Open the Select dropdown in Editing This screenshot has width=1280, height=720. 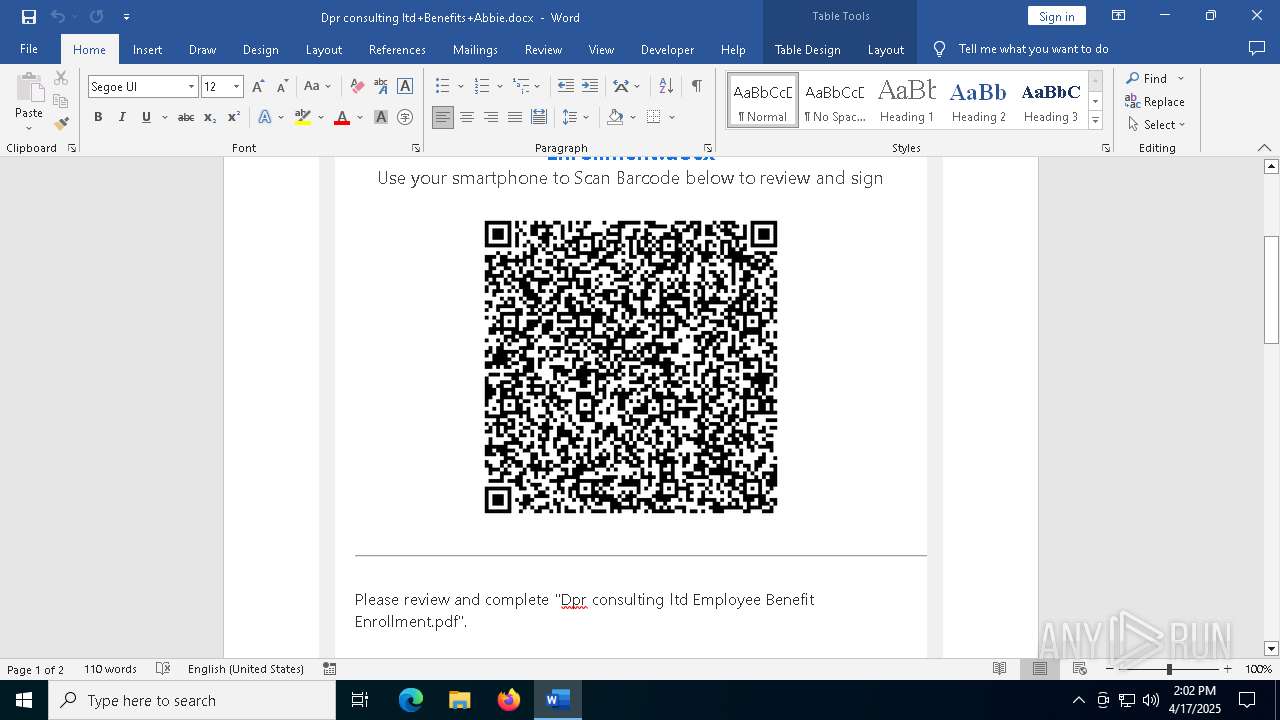pos(1156,125)
